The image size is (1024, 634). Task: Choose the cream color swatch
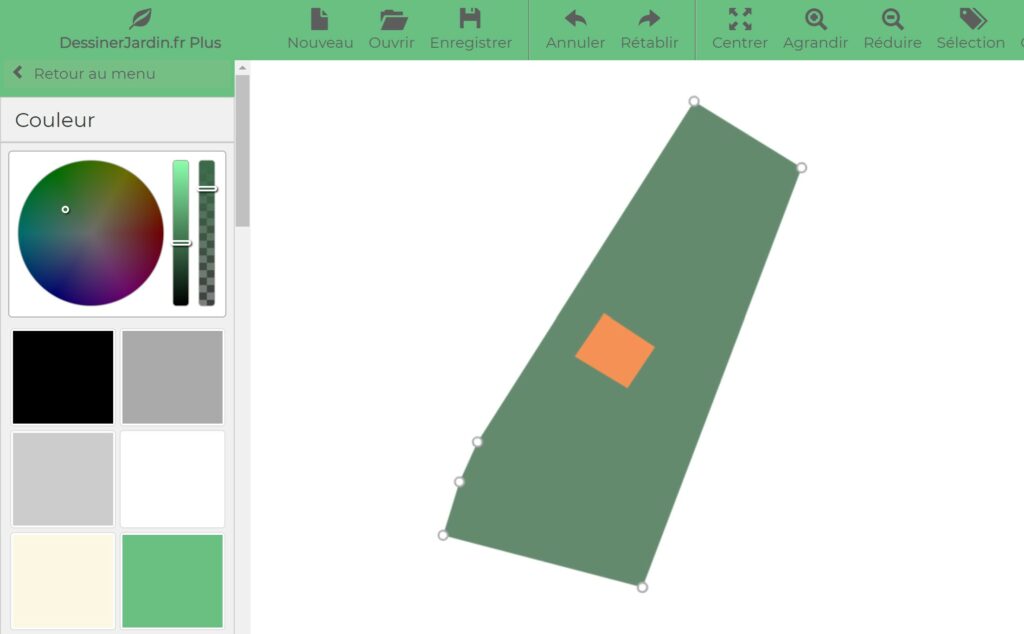63,581
